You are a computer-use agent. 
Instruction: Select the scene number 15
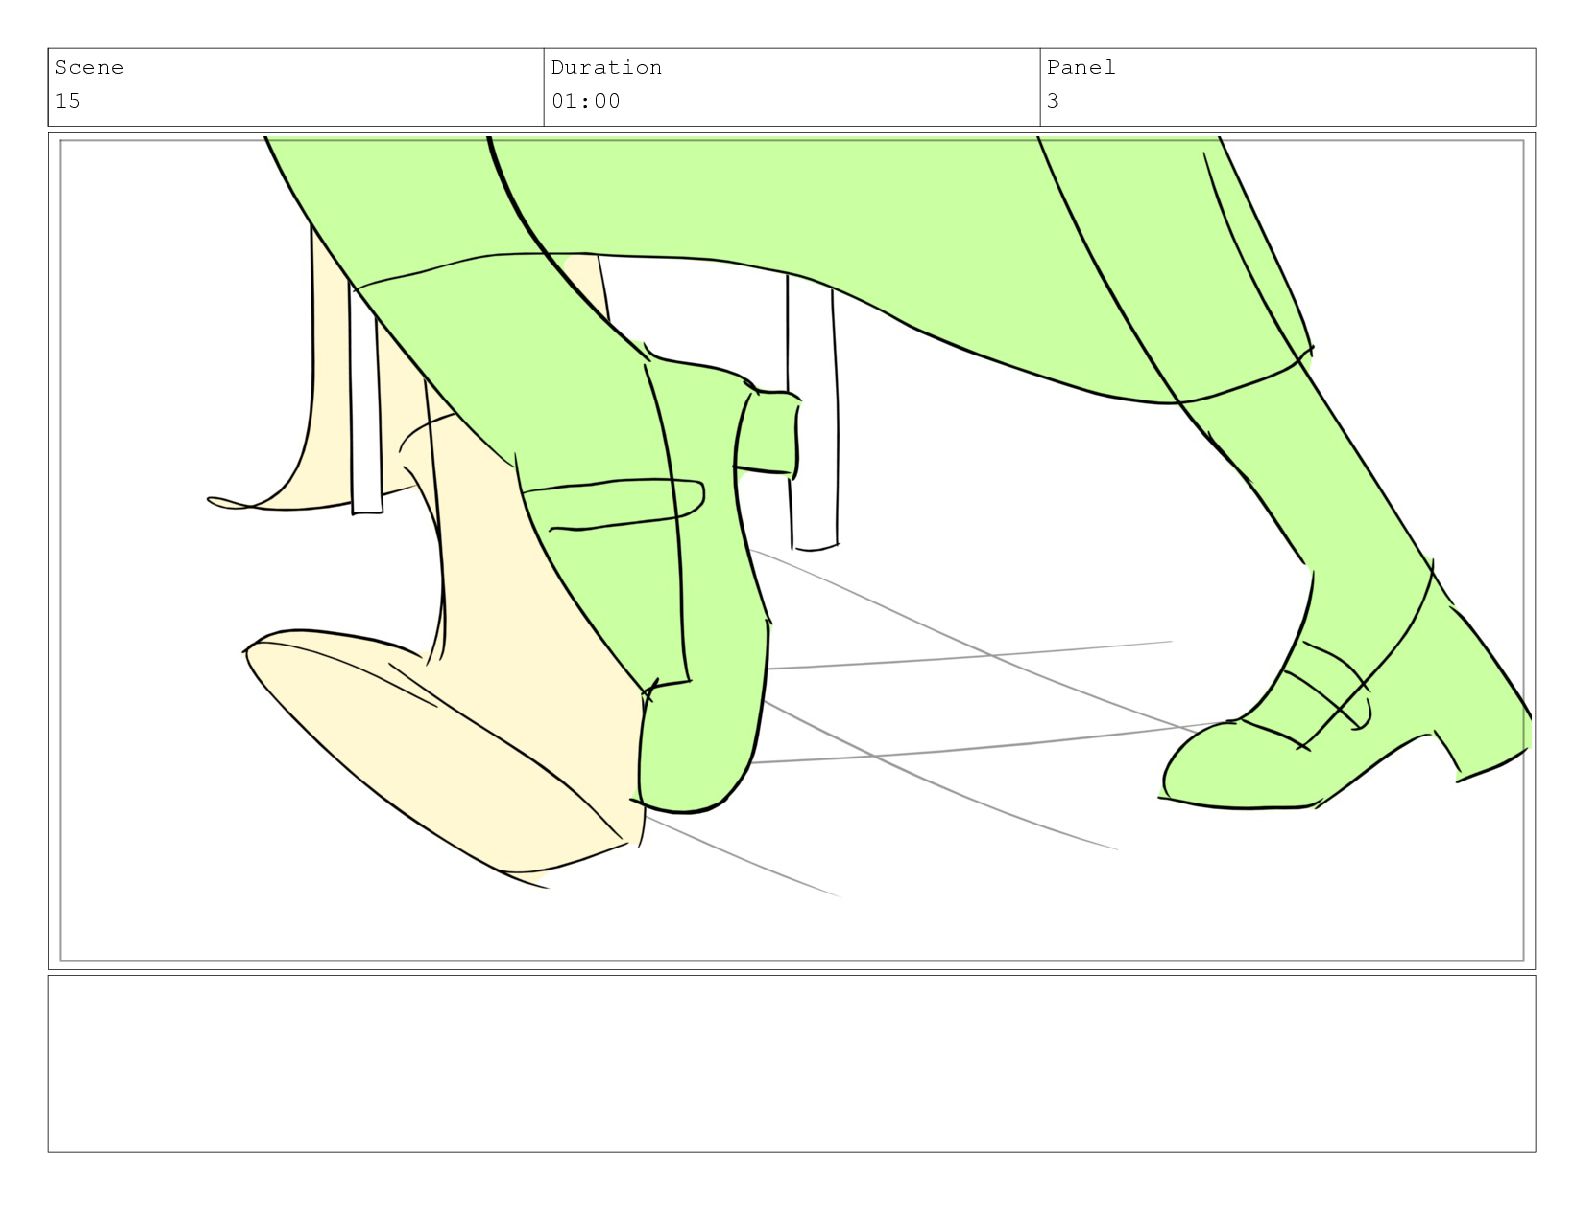[67, 101]
